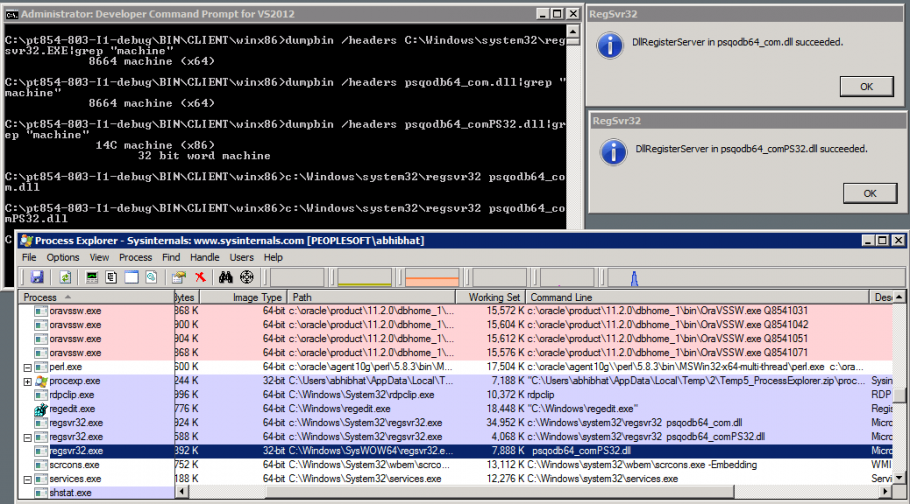Click the shstat.exe process icon

[41, 492]
